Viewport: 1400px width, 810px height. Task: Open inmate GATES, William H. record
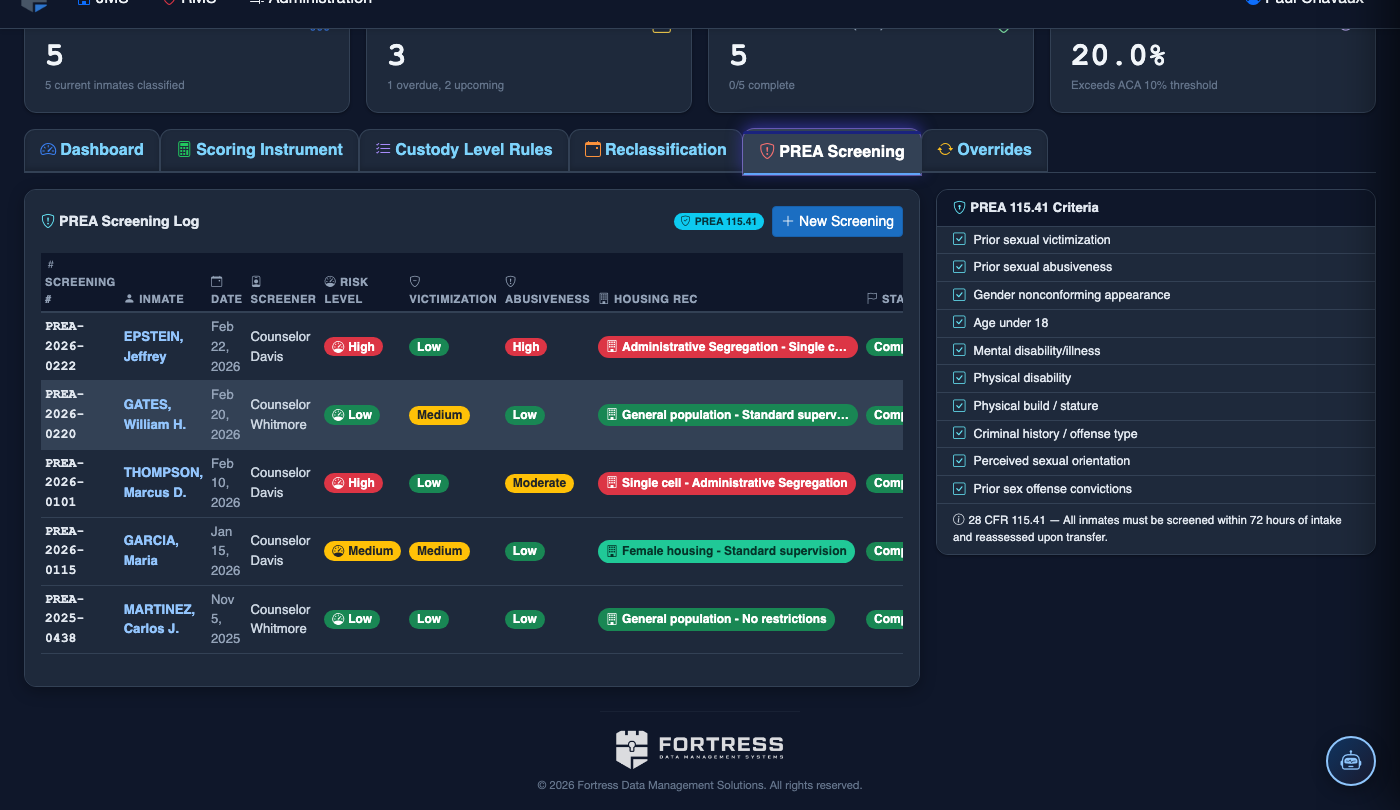click(155, 415)
